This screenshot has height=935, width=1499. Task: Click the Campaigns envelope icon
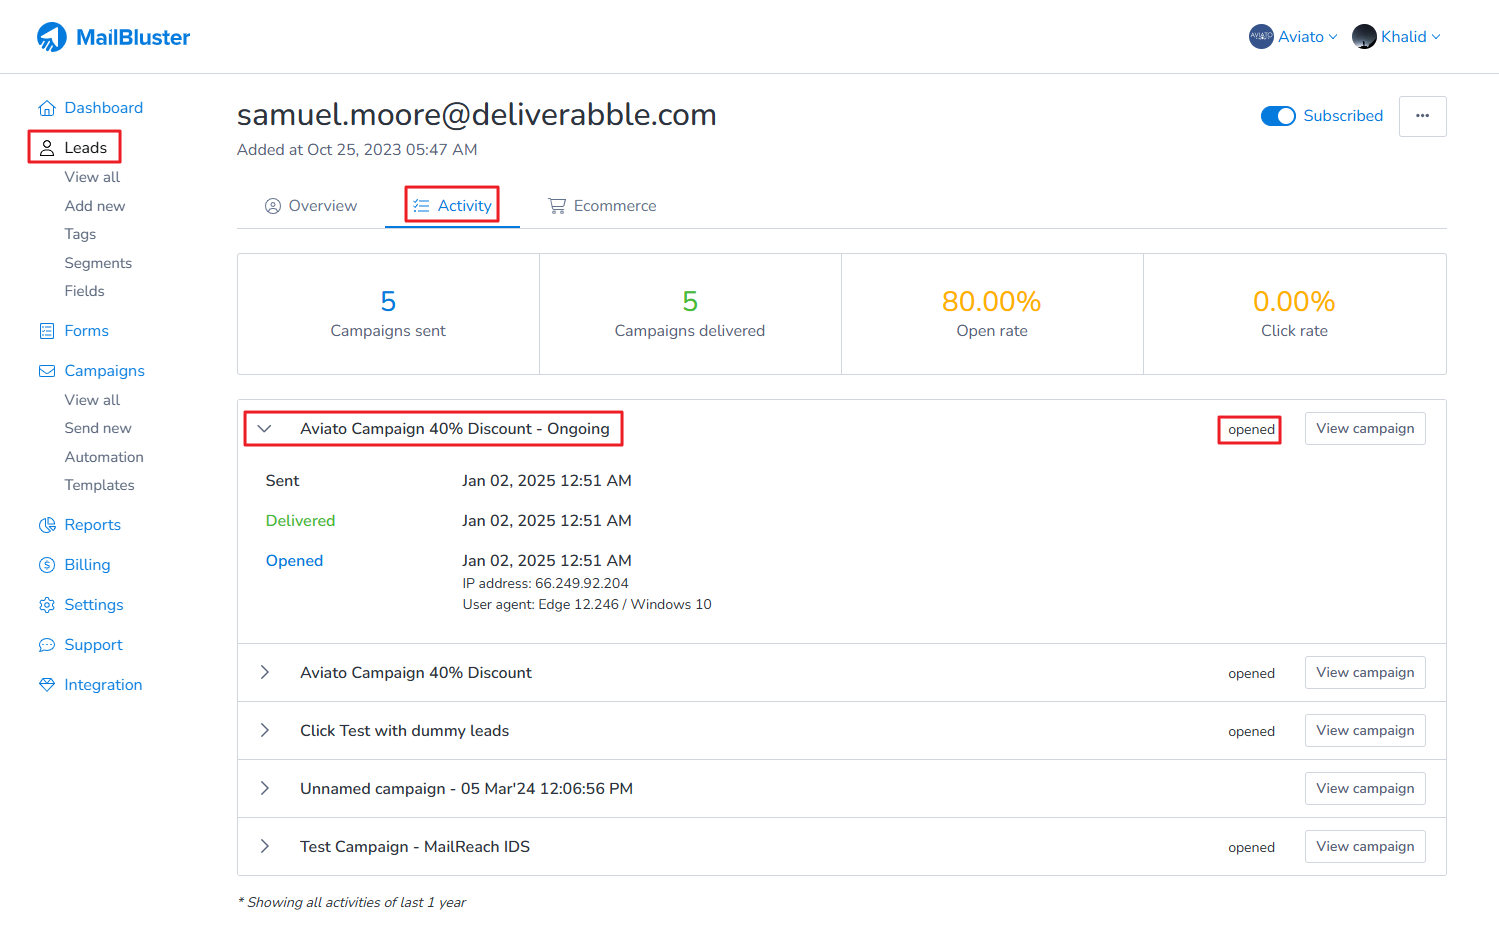pyautogui.click(x=47, y=371)
